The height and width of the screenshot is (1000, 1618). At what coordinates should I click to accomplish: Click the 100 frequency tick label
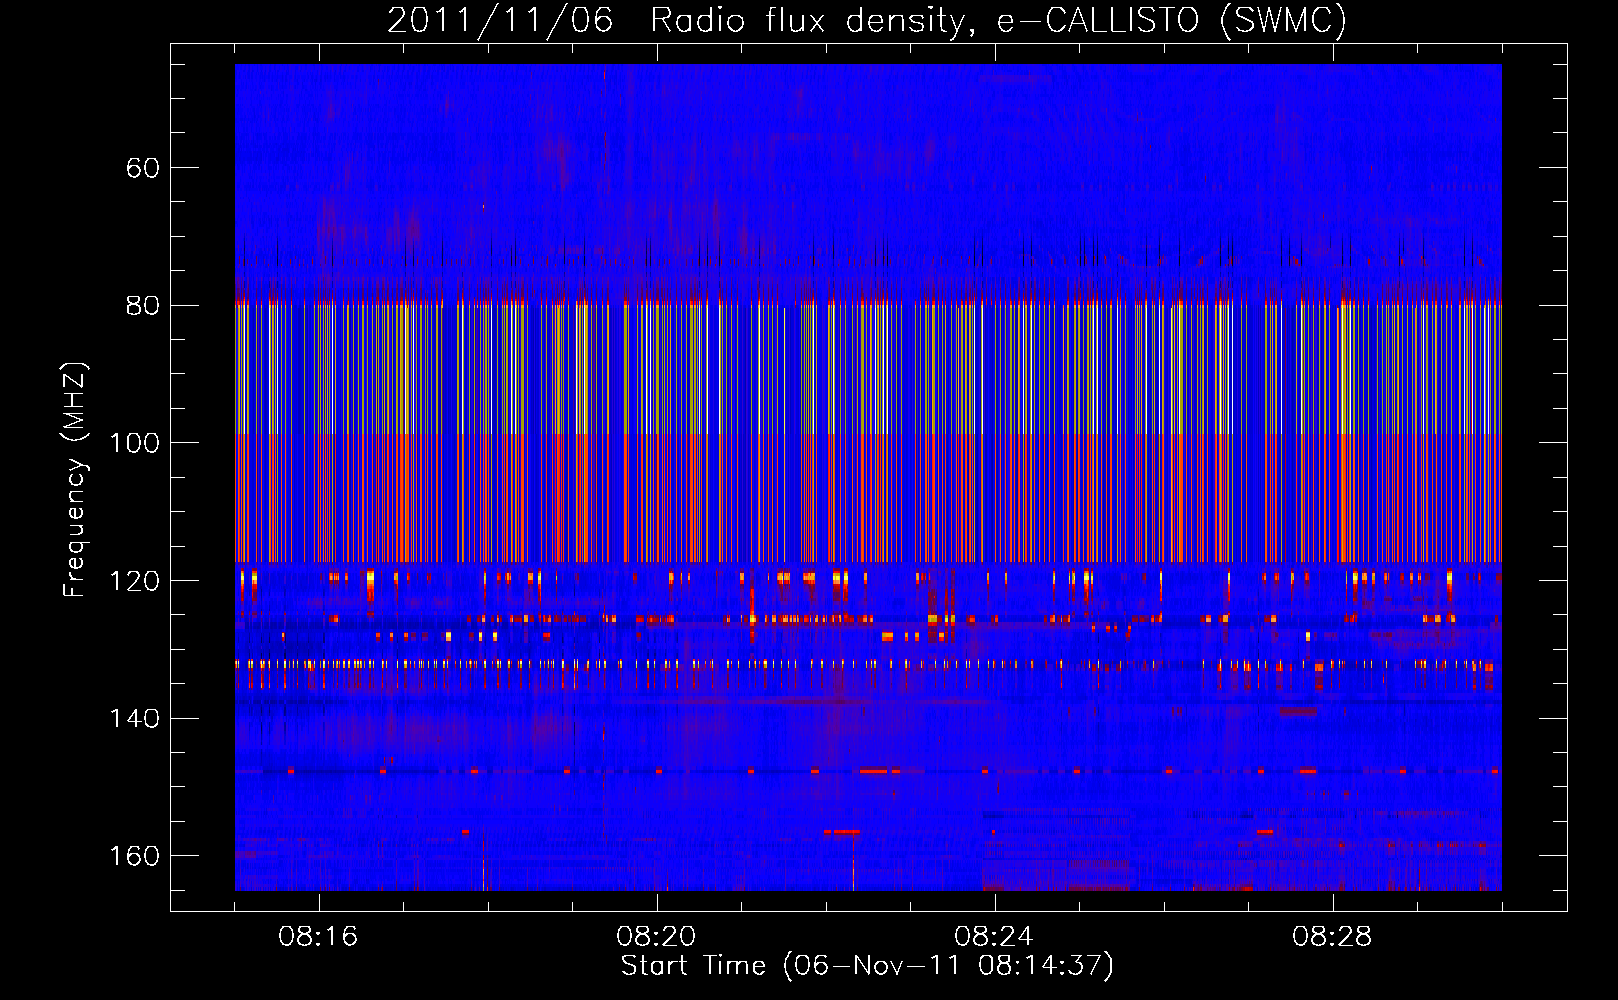134,443
